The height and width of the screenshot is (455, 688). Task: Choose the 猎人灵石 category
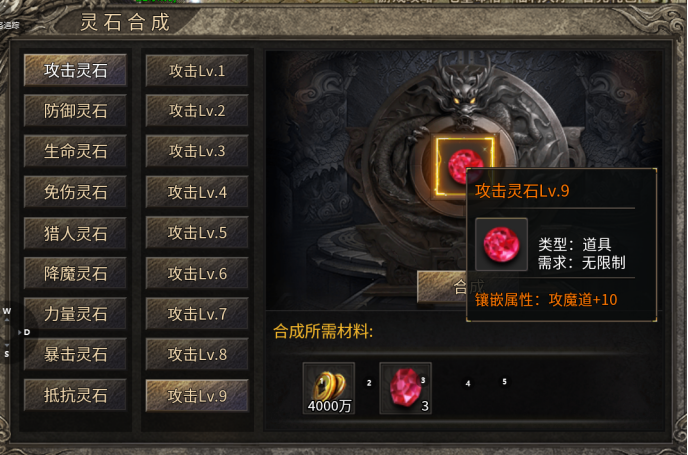(75, 233)
